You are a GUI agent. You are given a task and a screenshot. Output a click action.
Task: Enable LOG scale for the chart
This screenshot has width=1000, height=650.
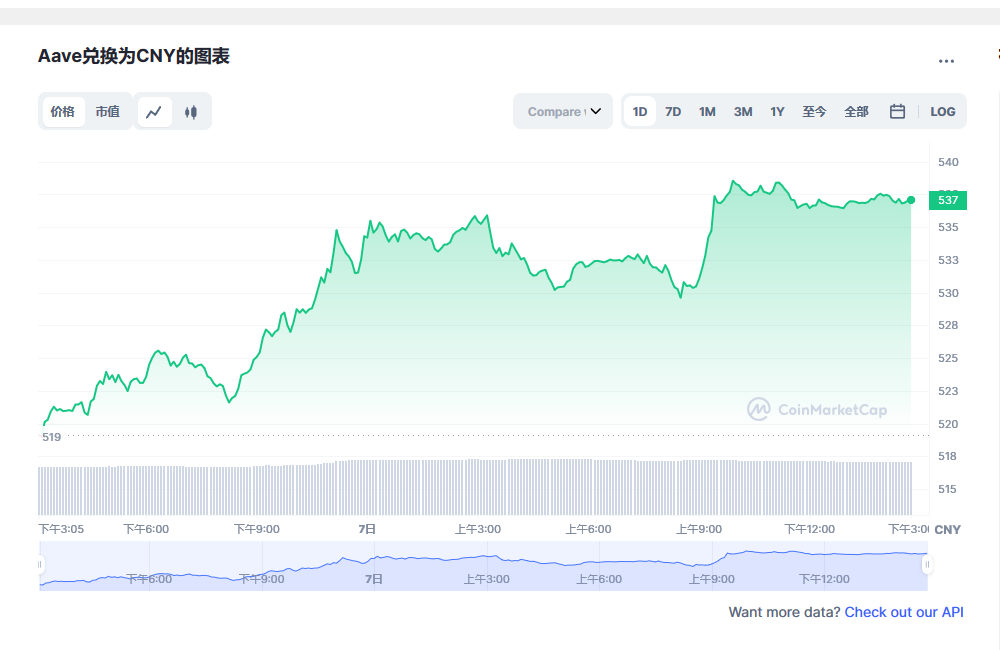coord(942,111)
